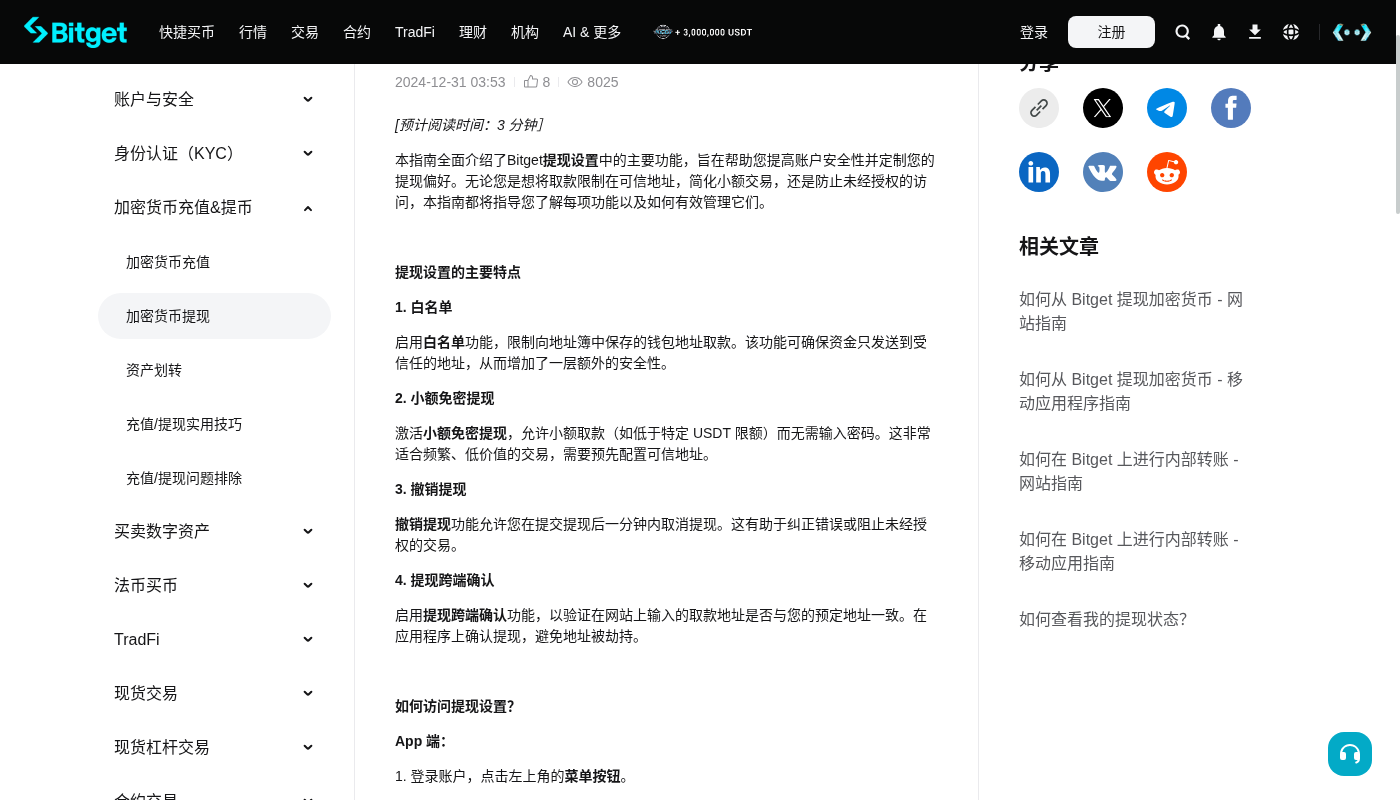Open AI & 更多 menu
The height and width of the screenshot is (800, 1400).
tap(592, 32)
